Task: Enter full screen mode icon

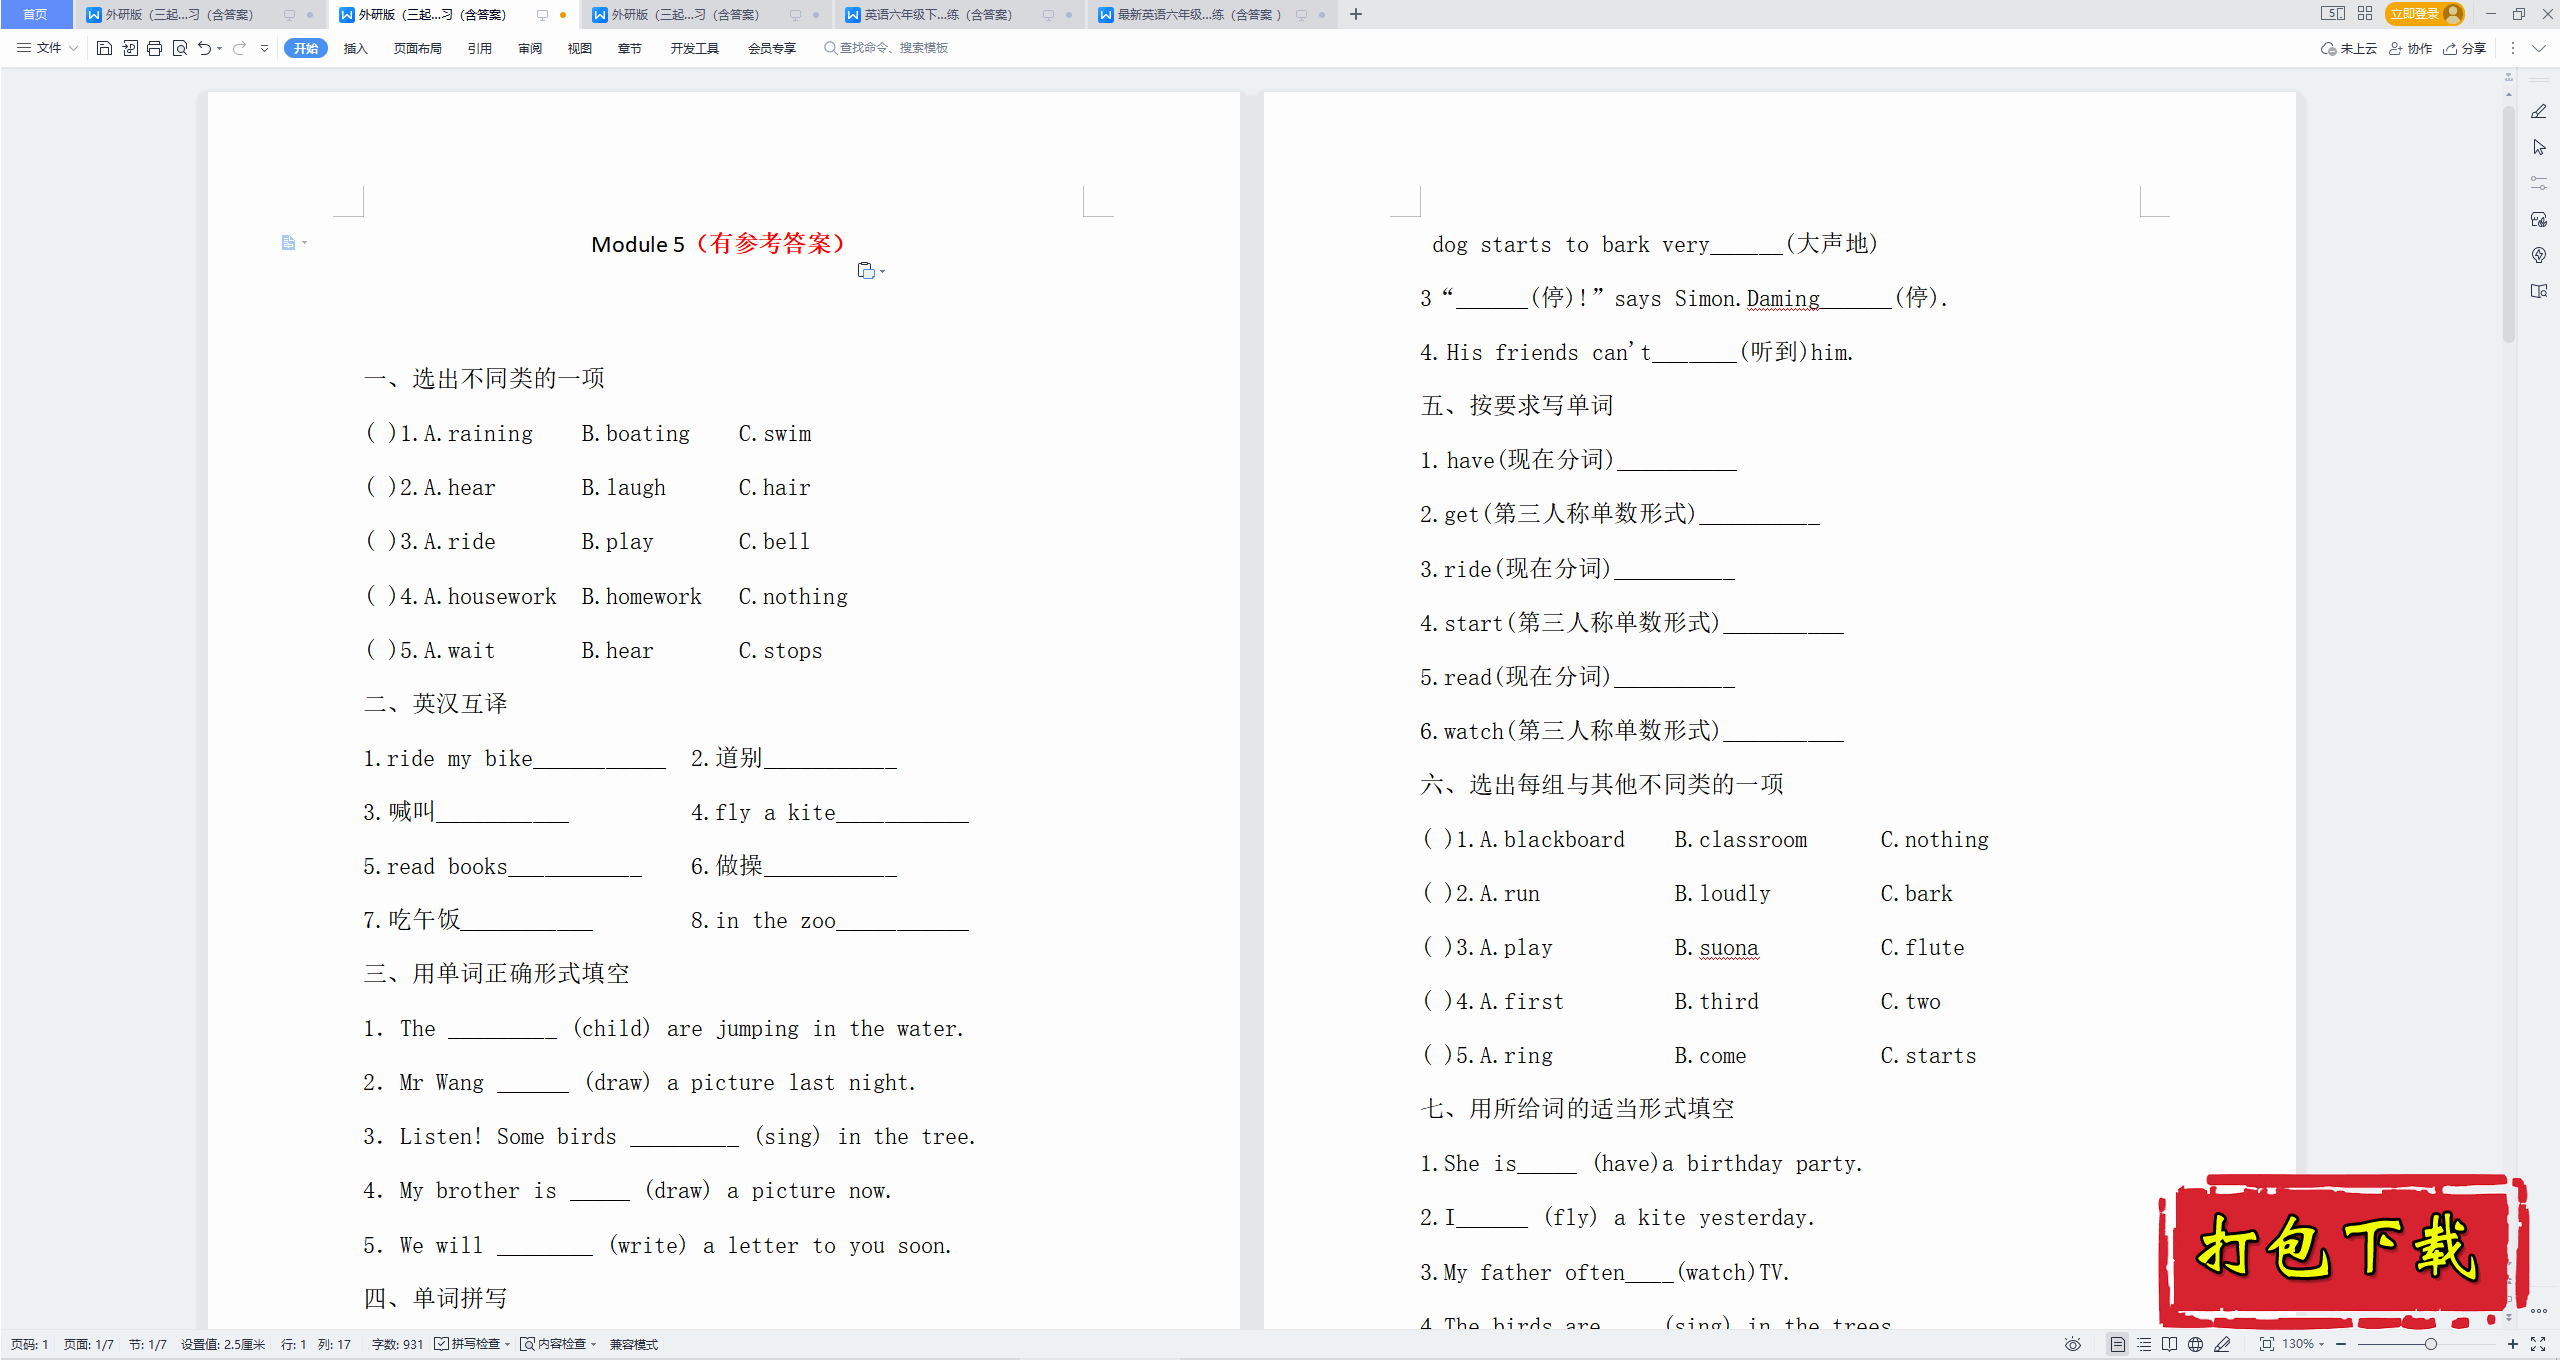Action: tap(2538, 1344)
